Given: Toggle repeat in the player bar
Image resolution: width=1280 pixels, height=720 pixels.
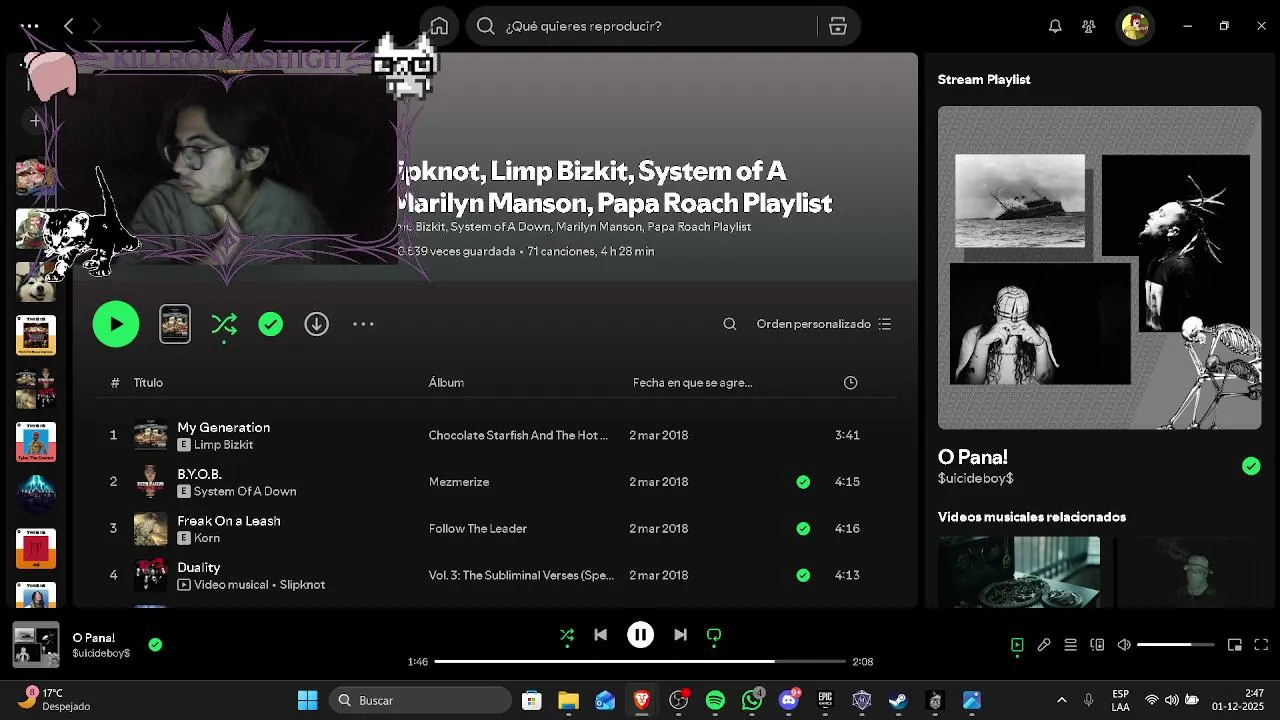Looking at the screenshot, I should coord(714,635).
